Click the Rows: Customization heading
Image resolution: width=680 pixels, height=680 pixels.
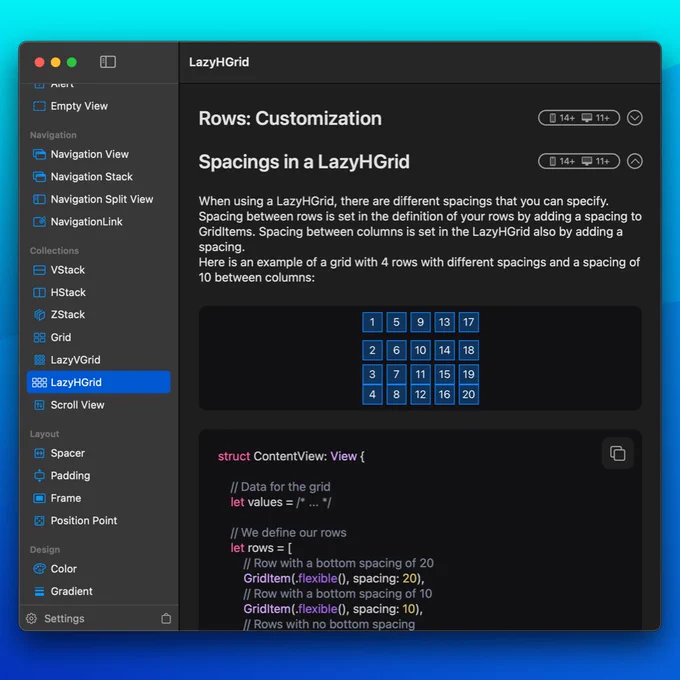pos(290,118)
